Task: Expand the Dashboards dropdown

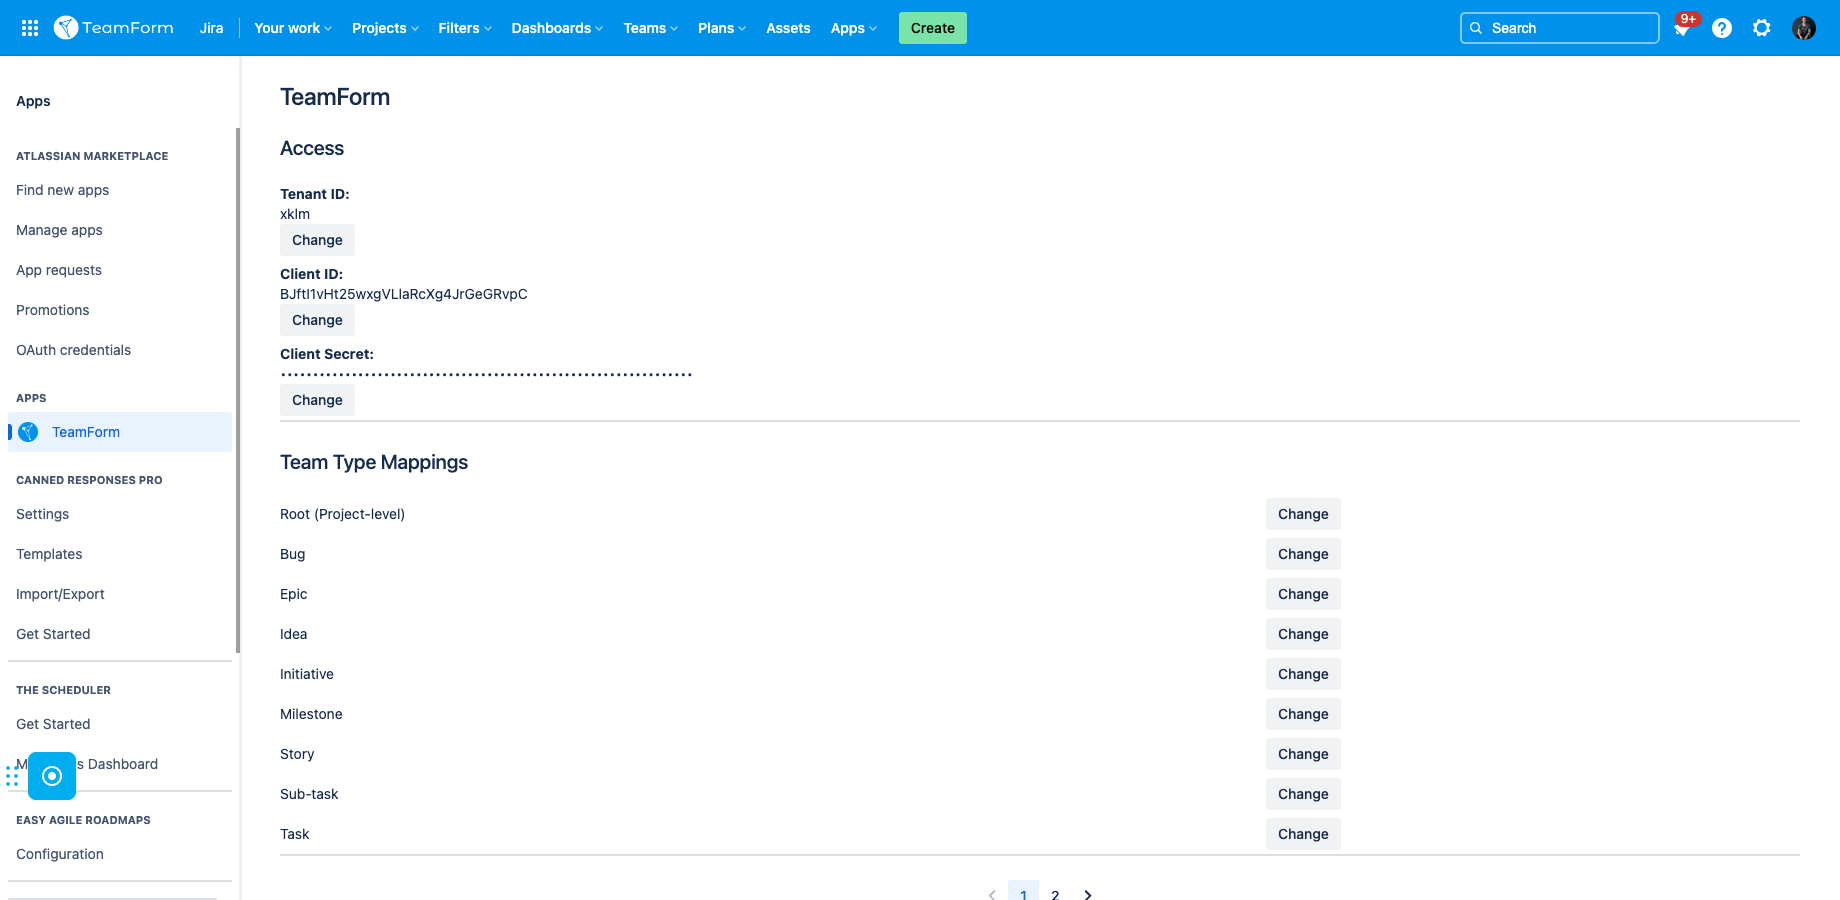Action: click(x=557, y=28)
